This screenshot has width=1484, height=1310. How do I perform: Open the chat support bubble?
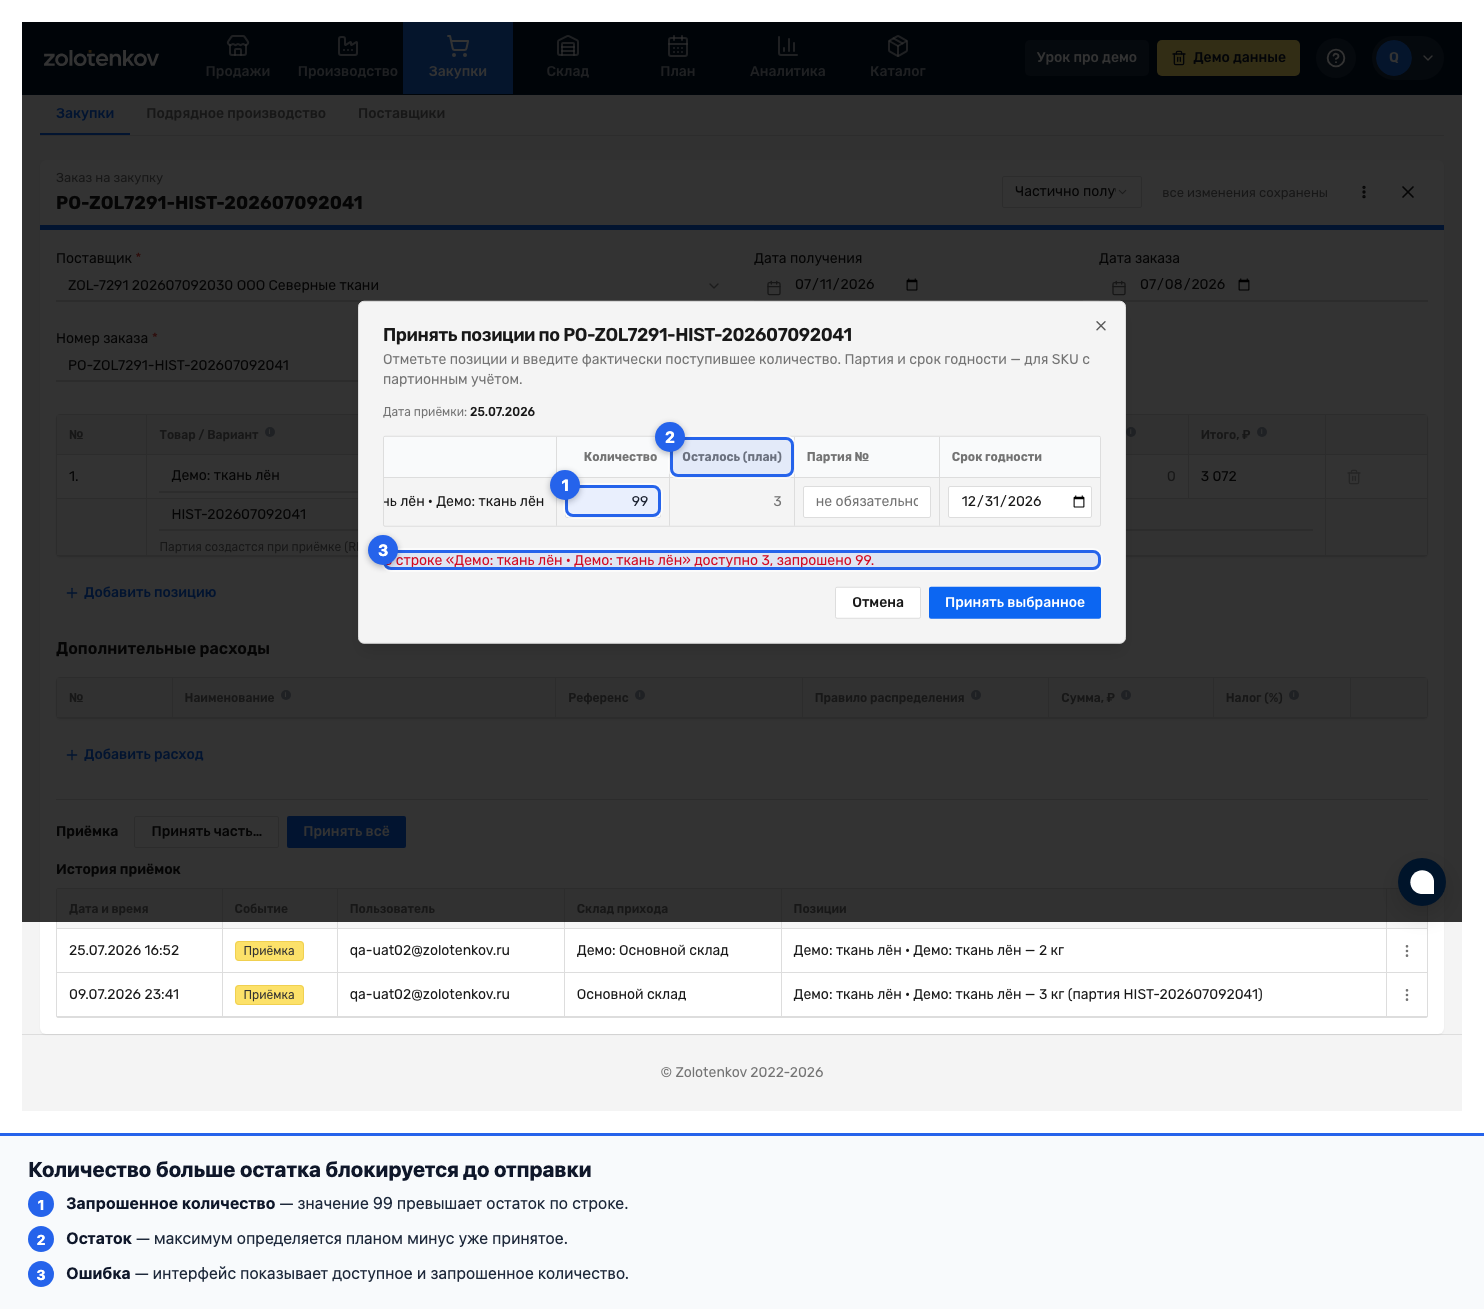click(1422, 882)
